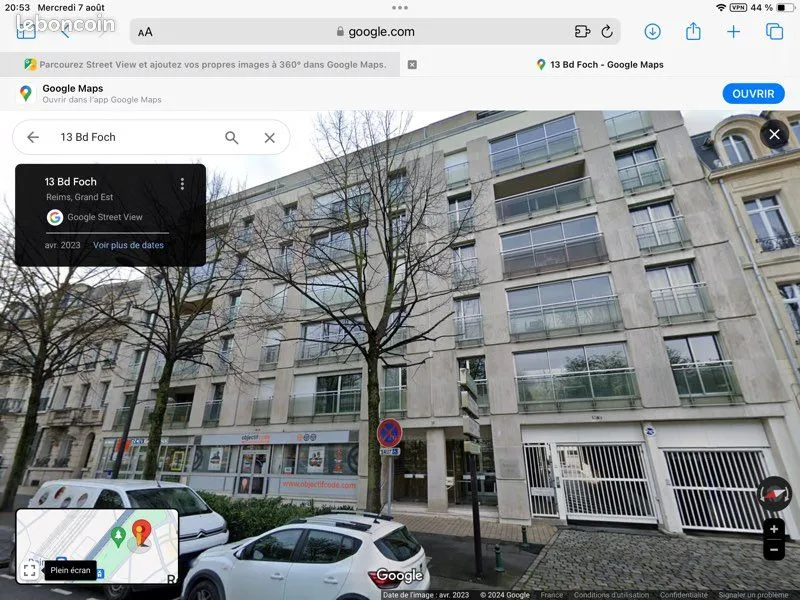The width and height of the screenshot is (800, 600).
Task: Click the red location pin on the minimap
Action: coord(141,533)
